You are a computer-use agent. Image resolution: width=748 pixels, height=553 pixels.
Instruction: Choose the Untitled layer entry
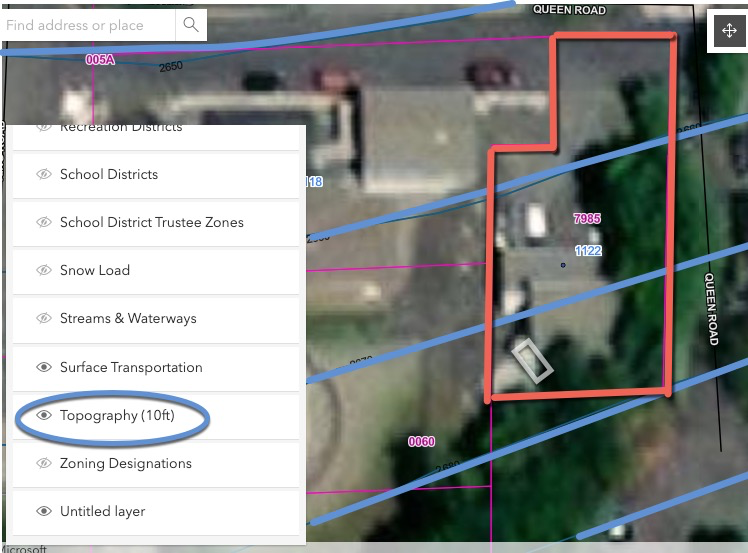103,511
